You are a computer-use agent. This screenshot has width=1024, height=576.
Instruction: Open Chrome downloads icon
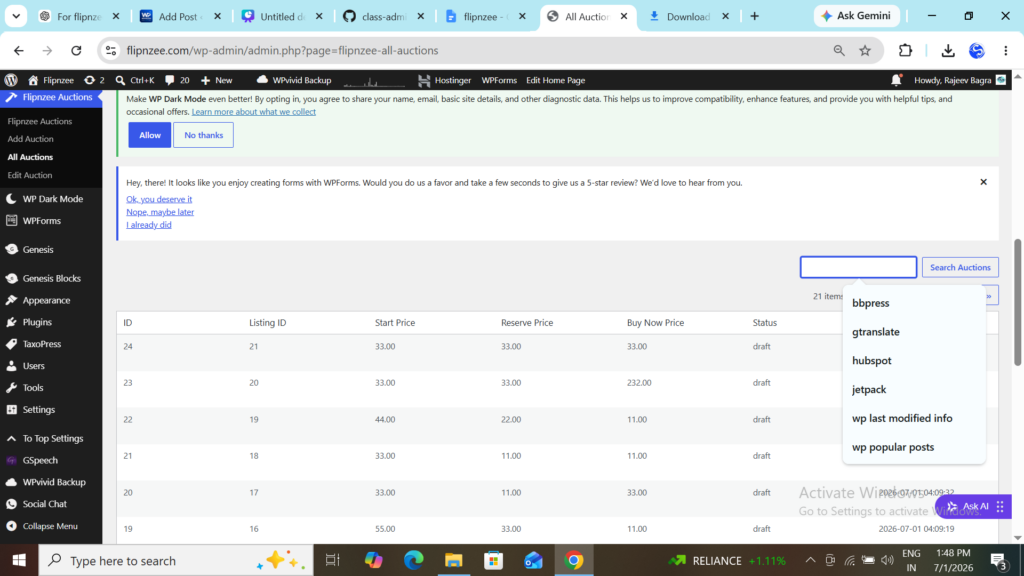pyautogui.click(x=948, y=50)
